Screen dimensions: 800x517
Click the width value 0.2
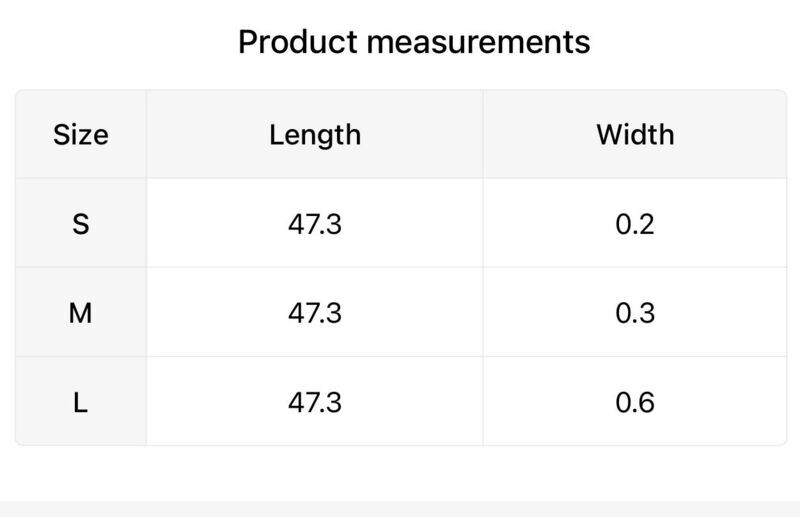pos(635,224)
